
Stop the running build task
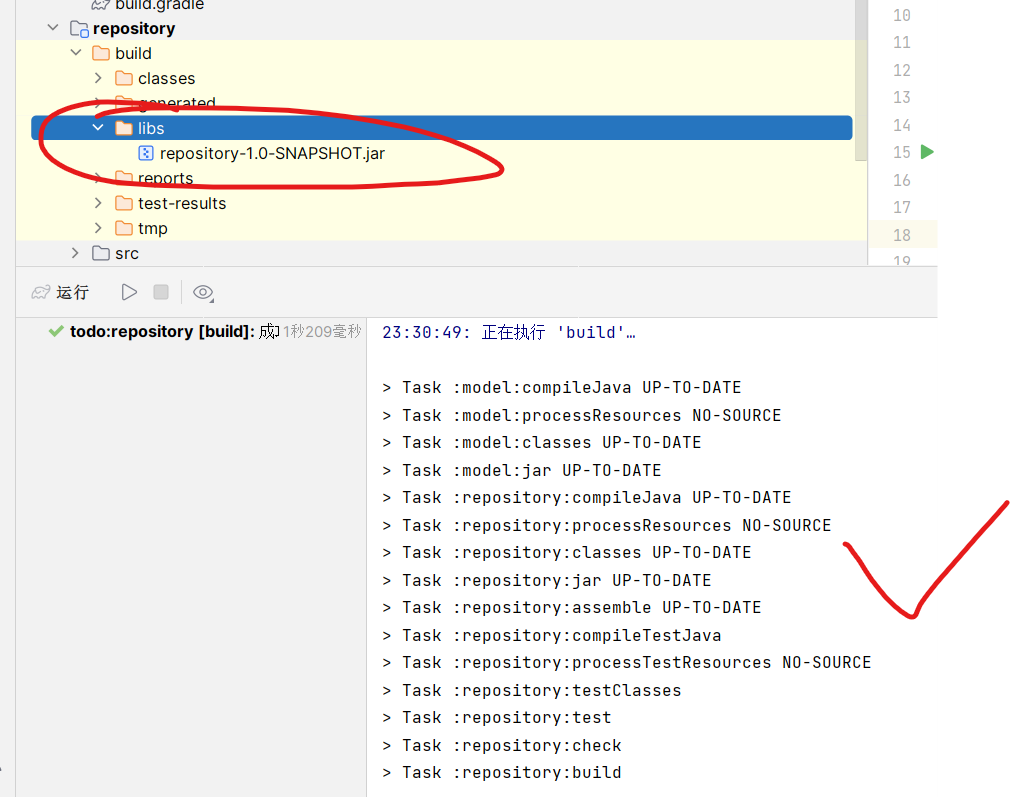click(x=161, y=293)
